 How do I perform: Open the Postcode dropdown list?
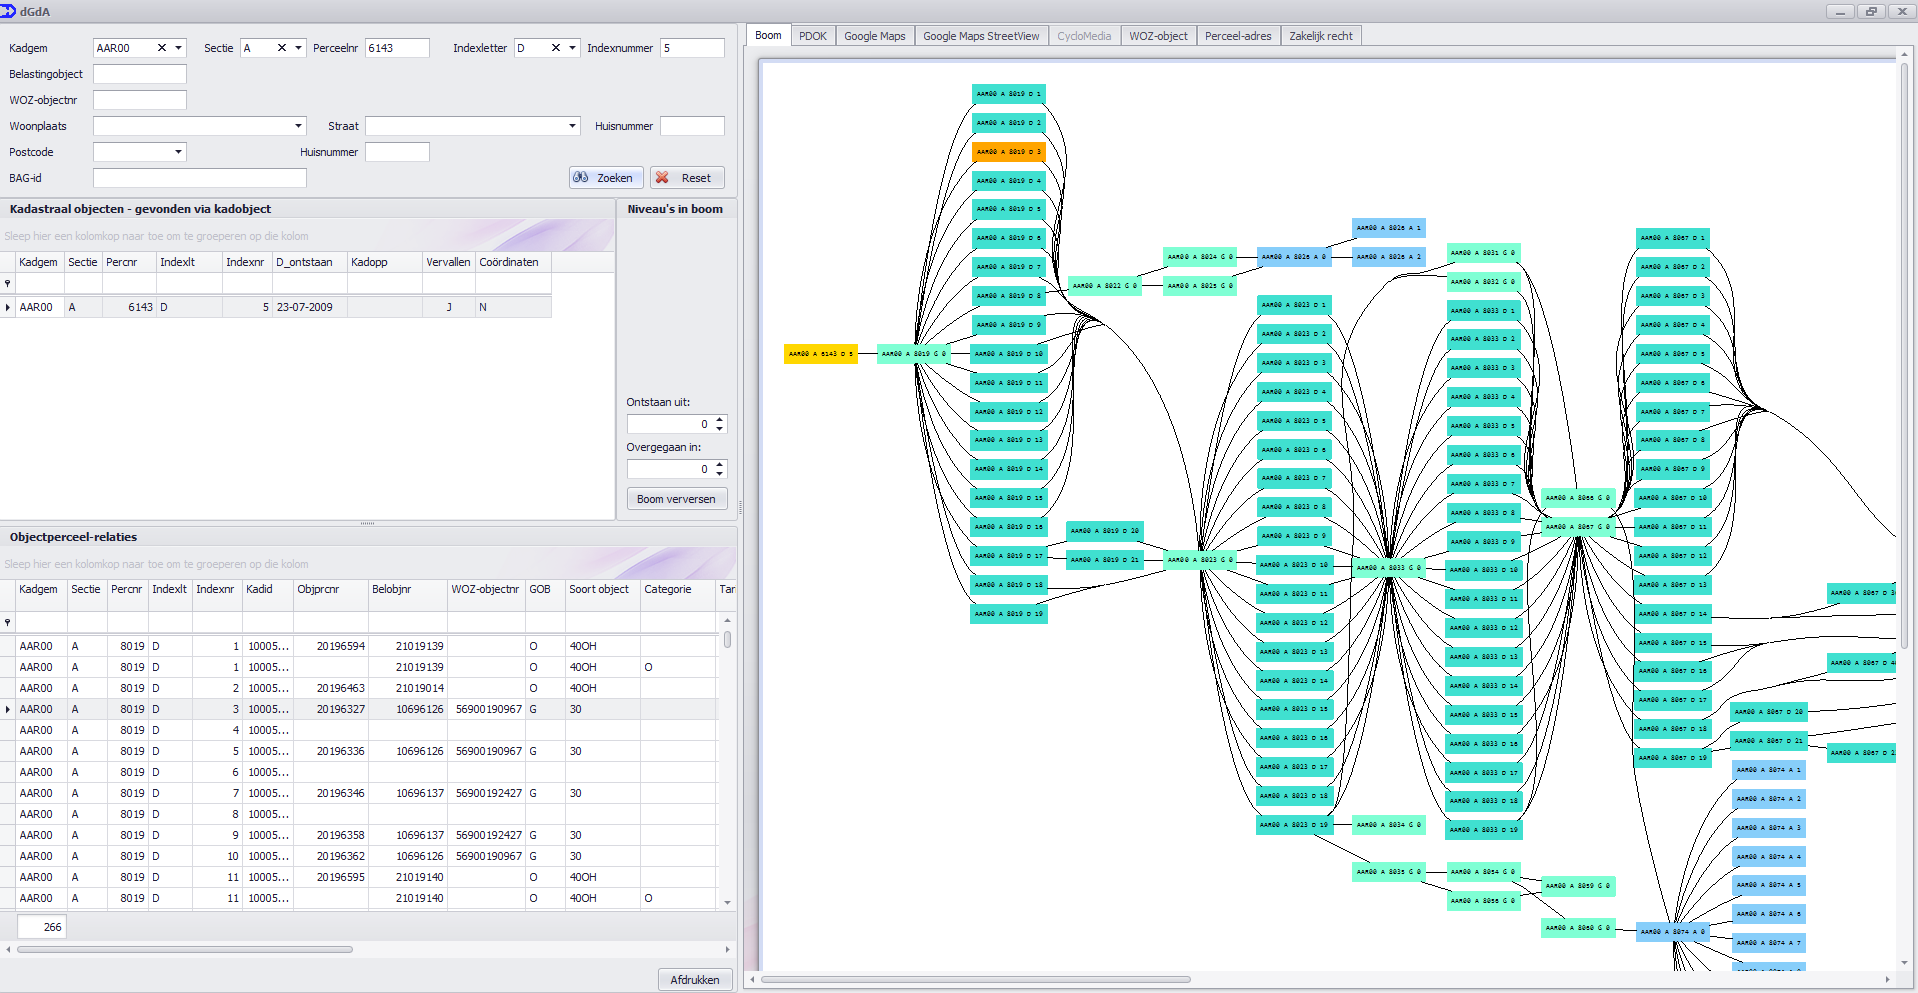[x=179, y=152]
